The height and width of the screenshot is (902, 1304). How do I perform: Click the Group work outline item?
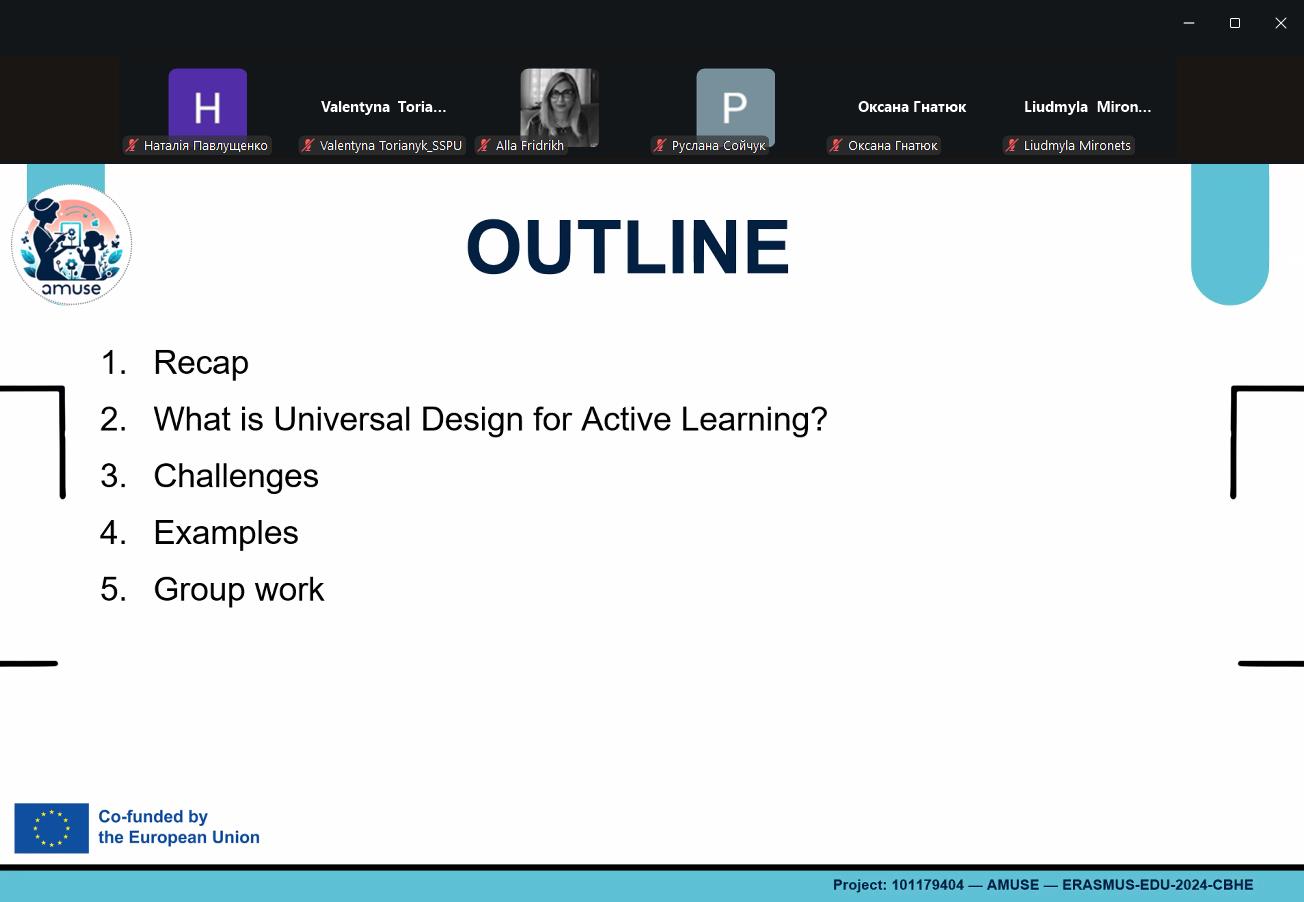coord(238,589)
